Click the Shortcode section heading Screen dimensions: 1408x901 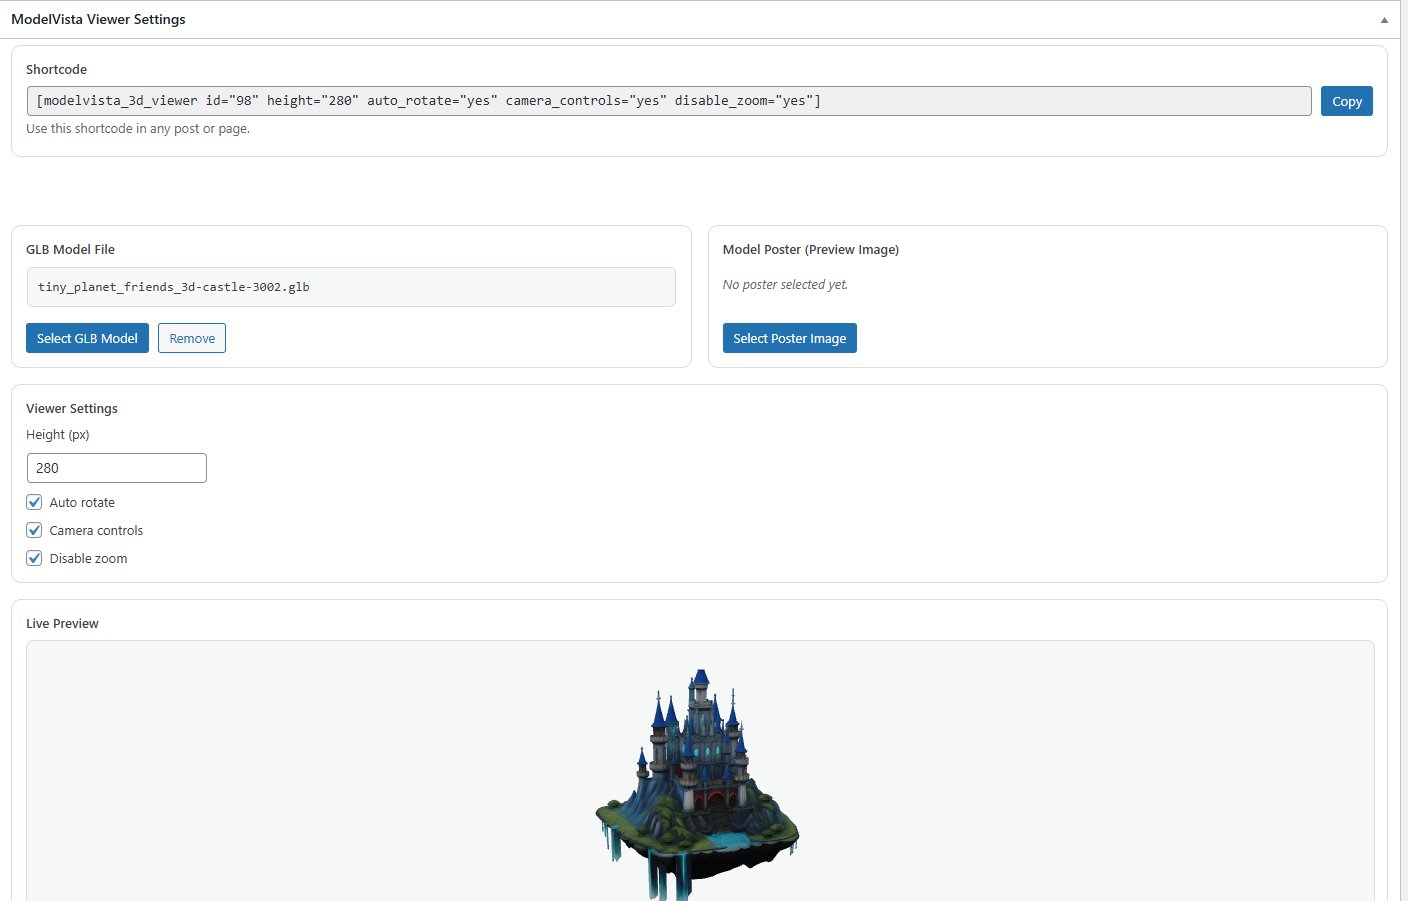coord(56,69)
